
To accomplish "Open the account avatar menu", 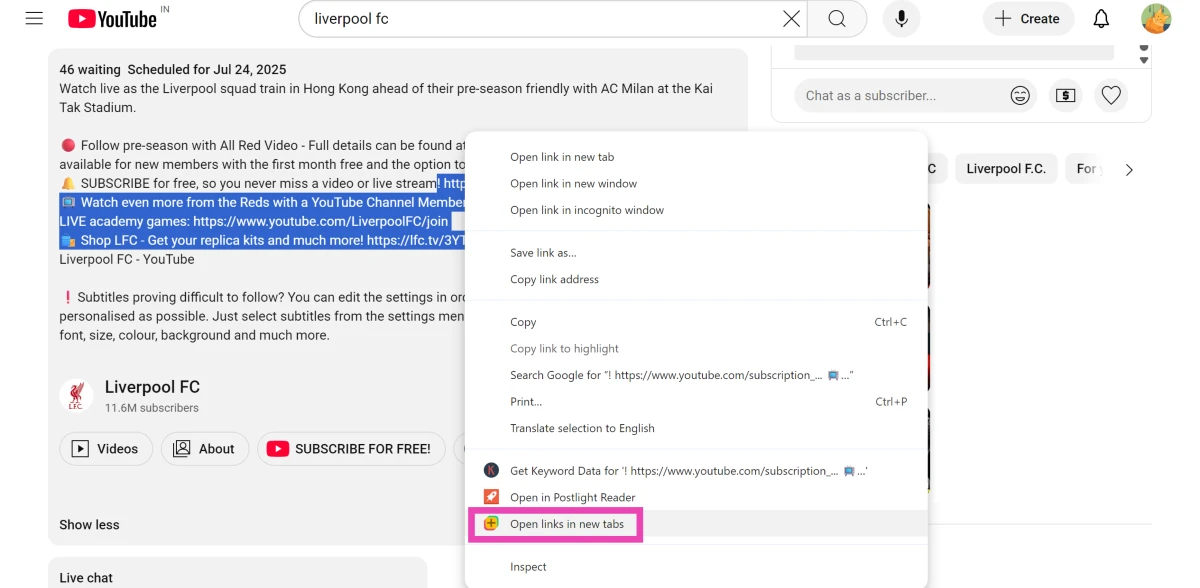I will [1156, 18].
